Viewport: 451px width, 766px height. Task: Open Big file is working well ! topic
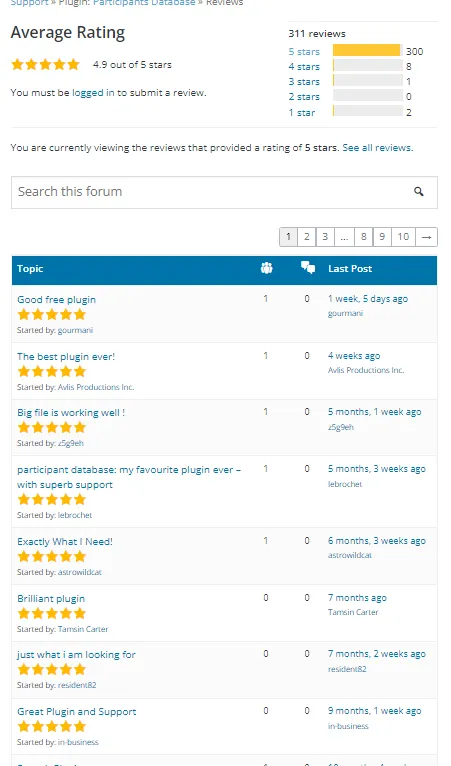pos(71,413)
